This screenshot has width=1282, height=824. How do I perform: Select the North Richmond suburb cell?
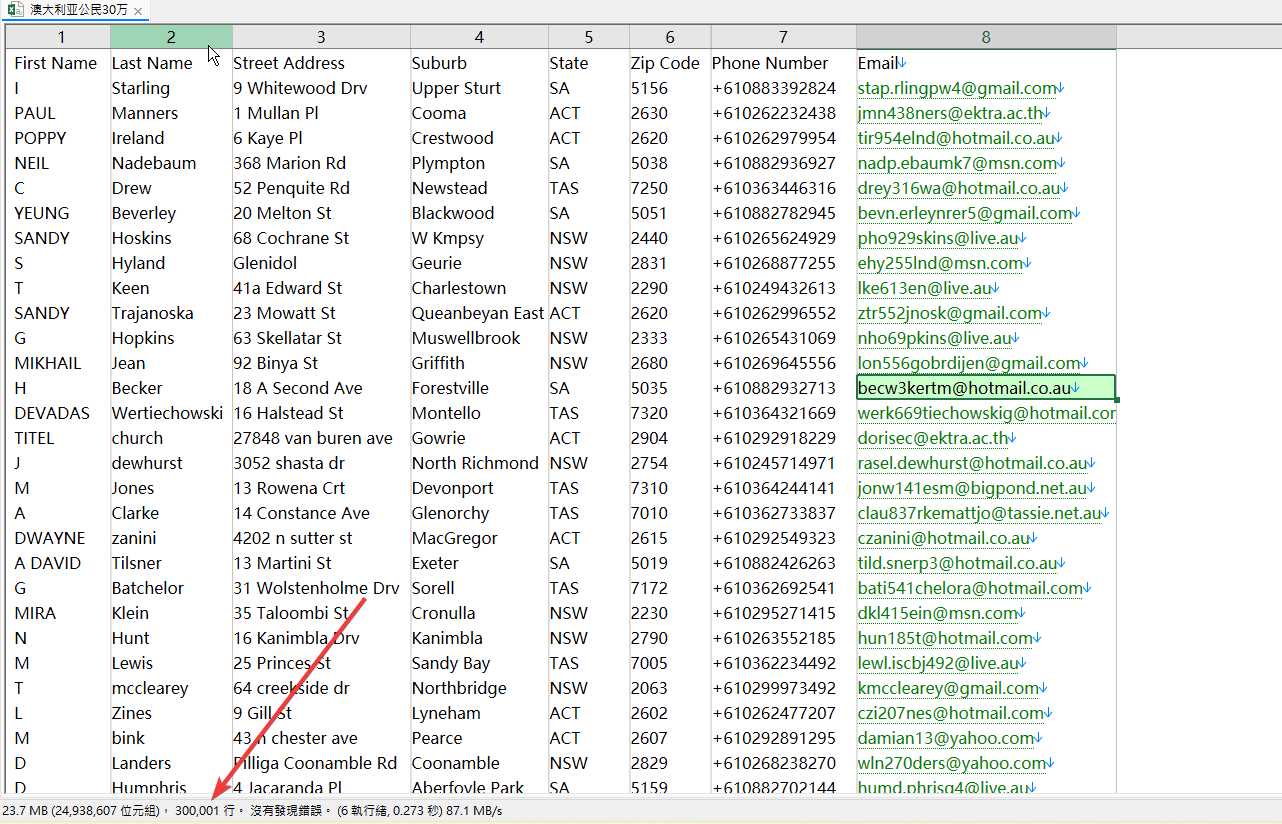479,463
